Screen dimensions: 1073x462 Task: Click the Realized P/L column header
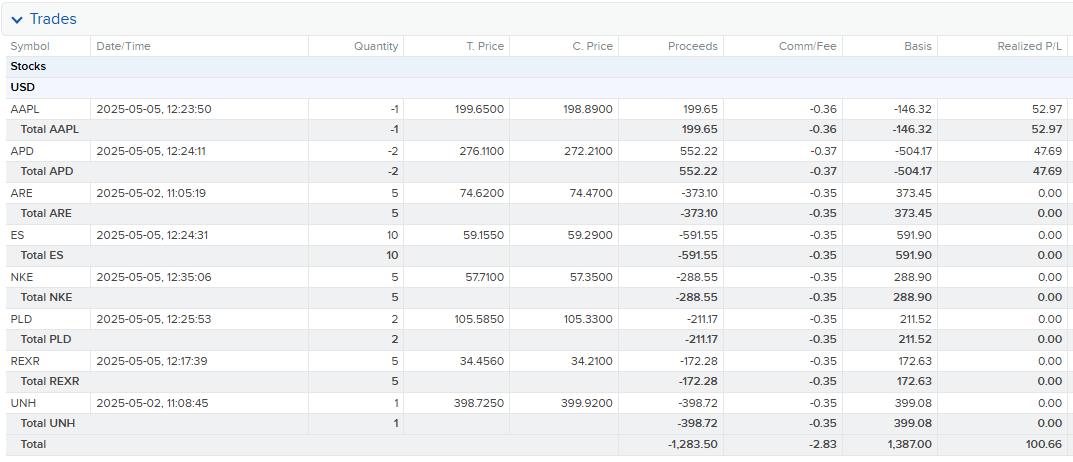click(1030, 47)
